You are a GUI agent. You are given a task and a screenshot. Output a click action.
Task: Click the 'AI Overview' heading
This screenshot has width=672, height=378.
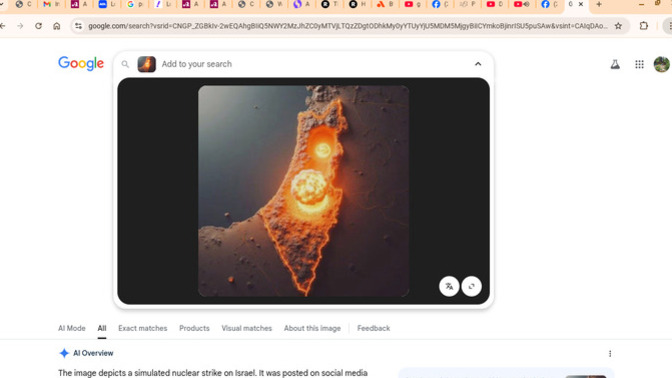[x=93, y=353]
